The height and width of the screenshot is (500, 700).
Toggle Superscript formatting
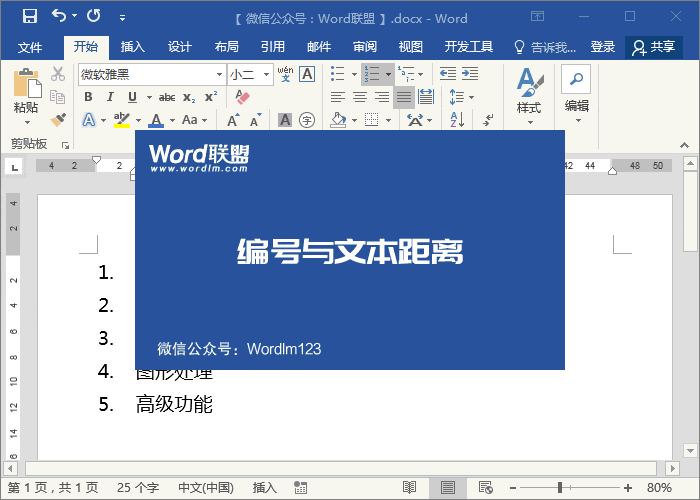[211, 97]
